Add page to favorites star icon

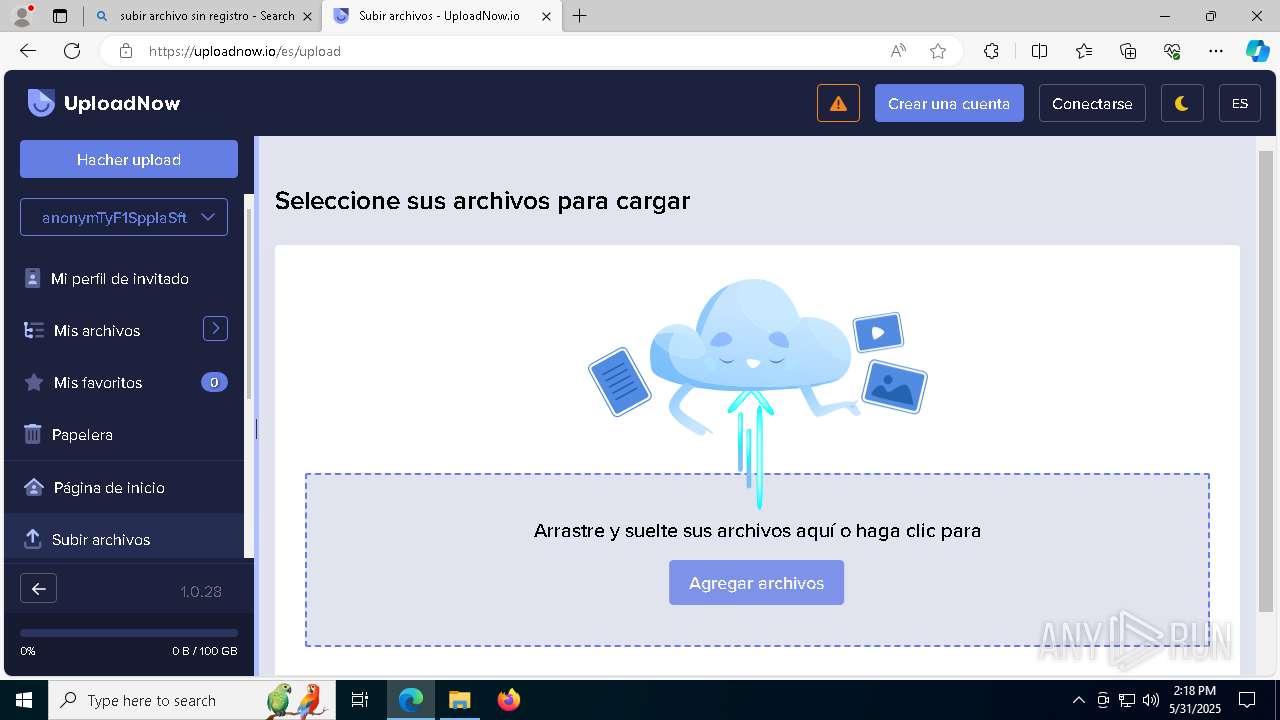tap(938, 51)
